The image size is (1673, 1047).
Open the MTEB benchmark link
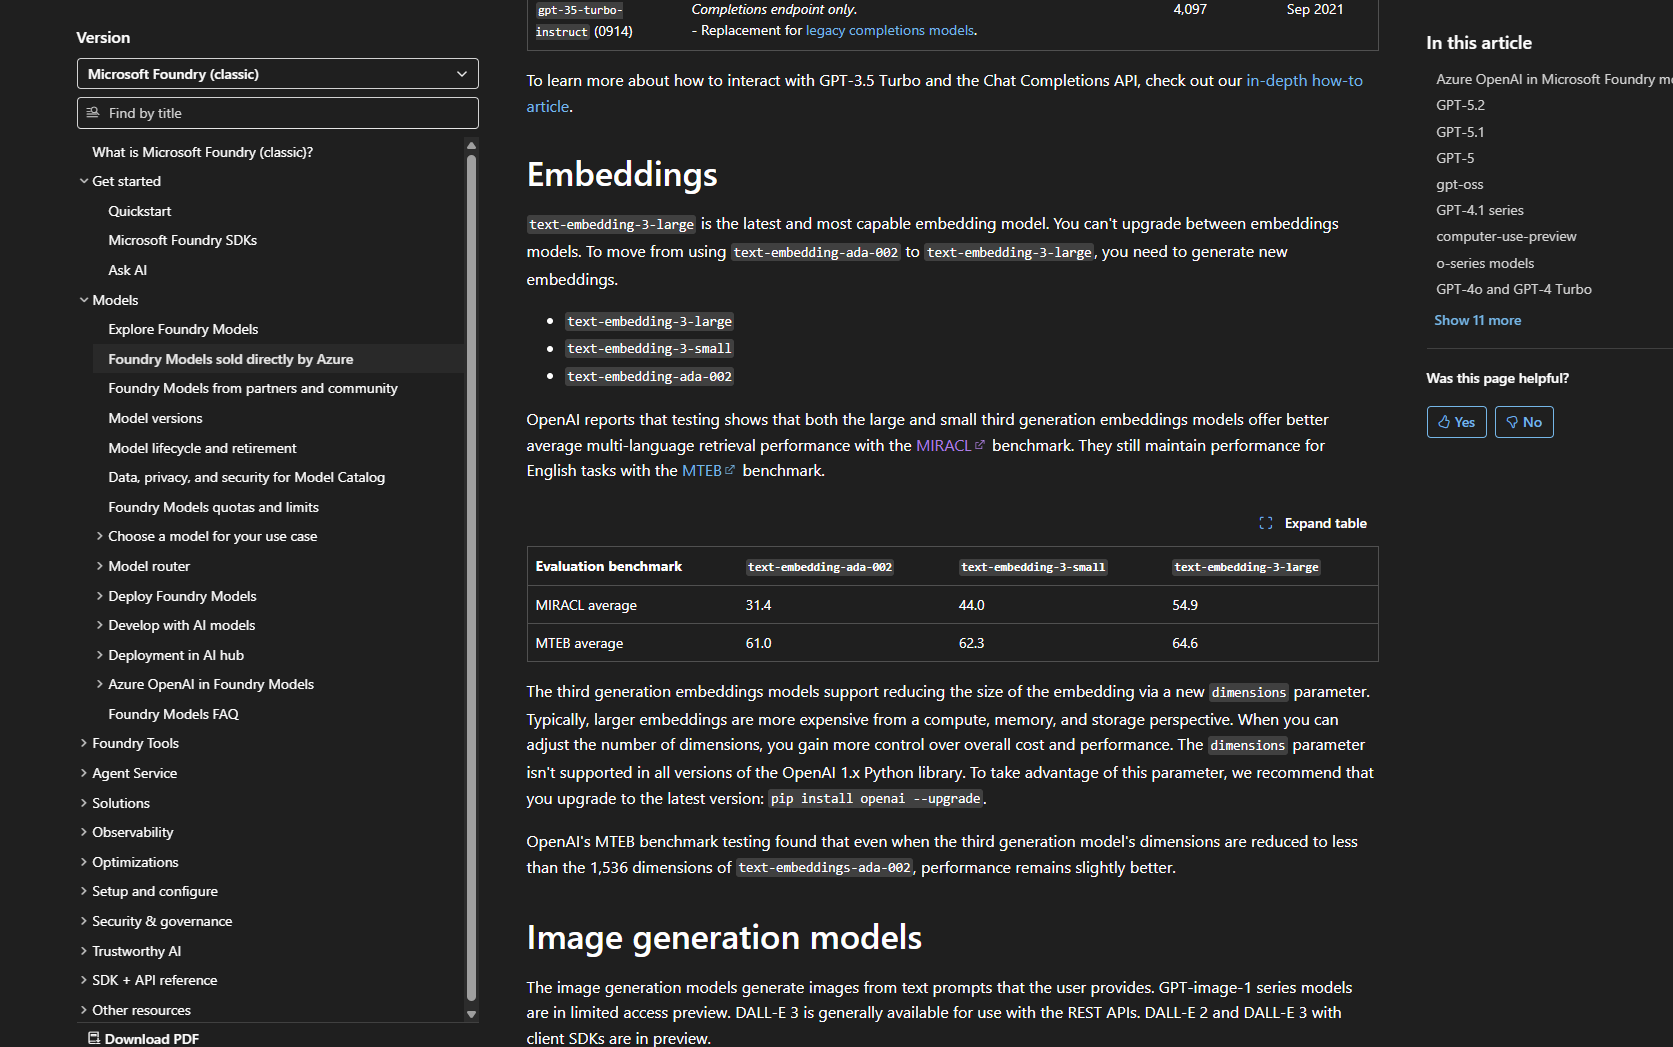[x=709, y=470]
